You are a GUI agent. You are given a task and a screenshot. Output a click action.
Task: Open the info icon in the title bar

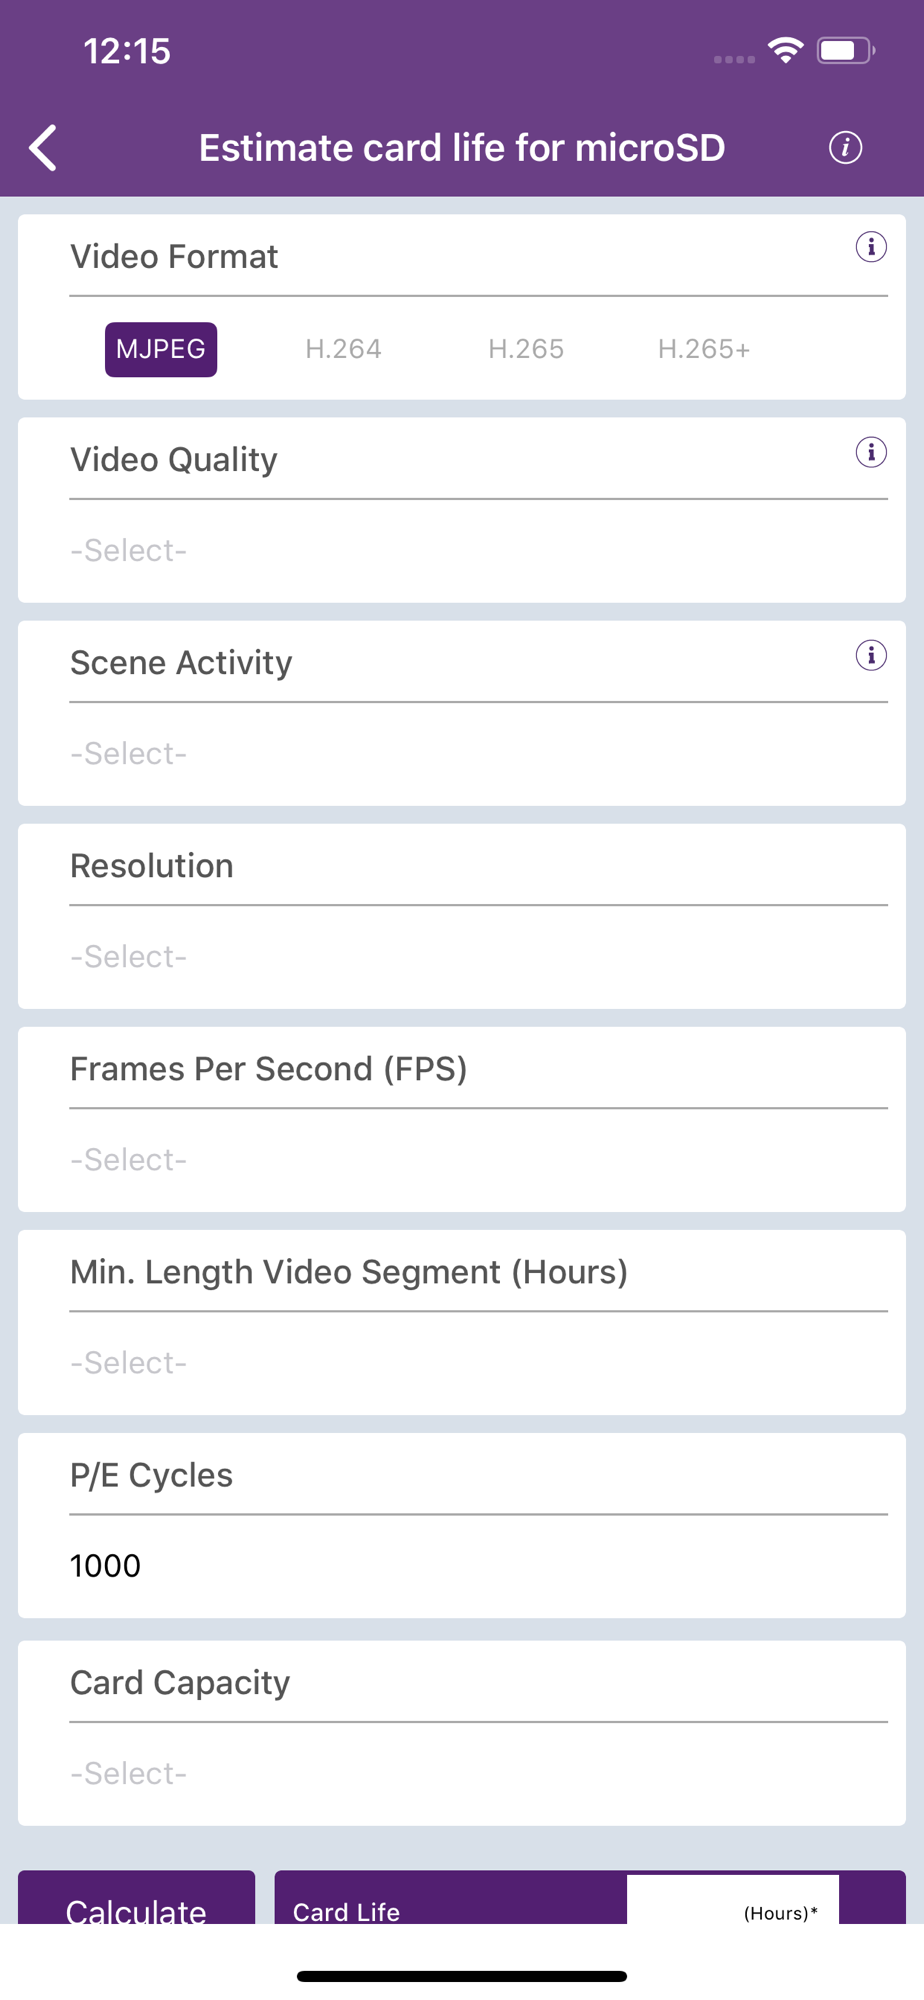coord(845,148)
